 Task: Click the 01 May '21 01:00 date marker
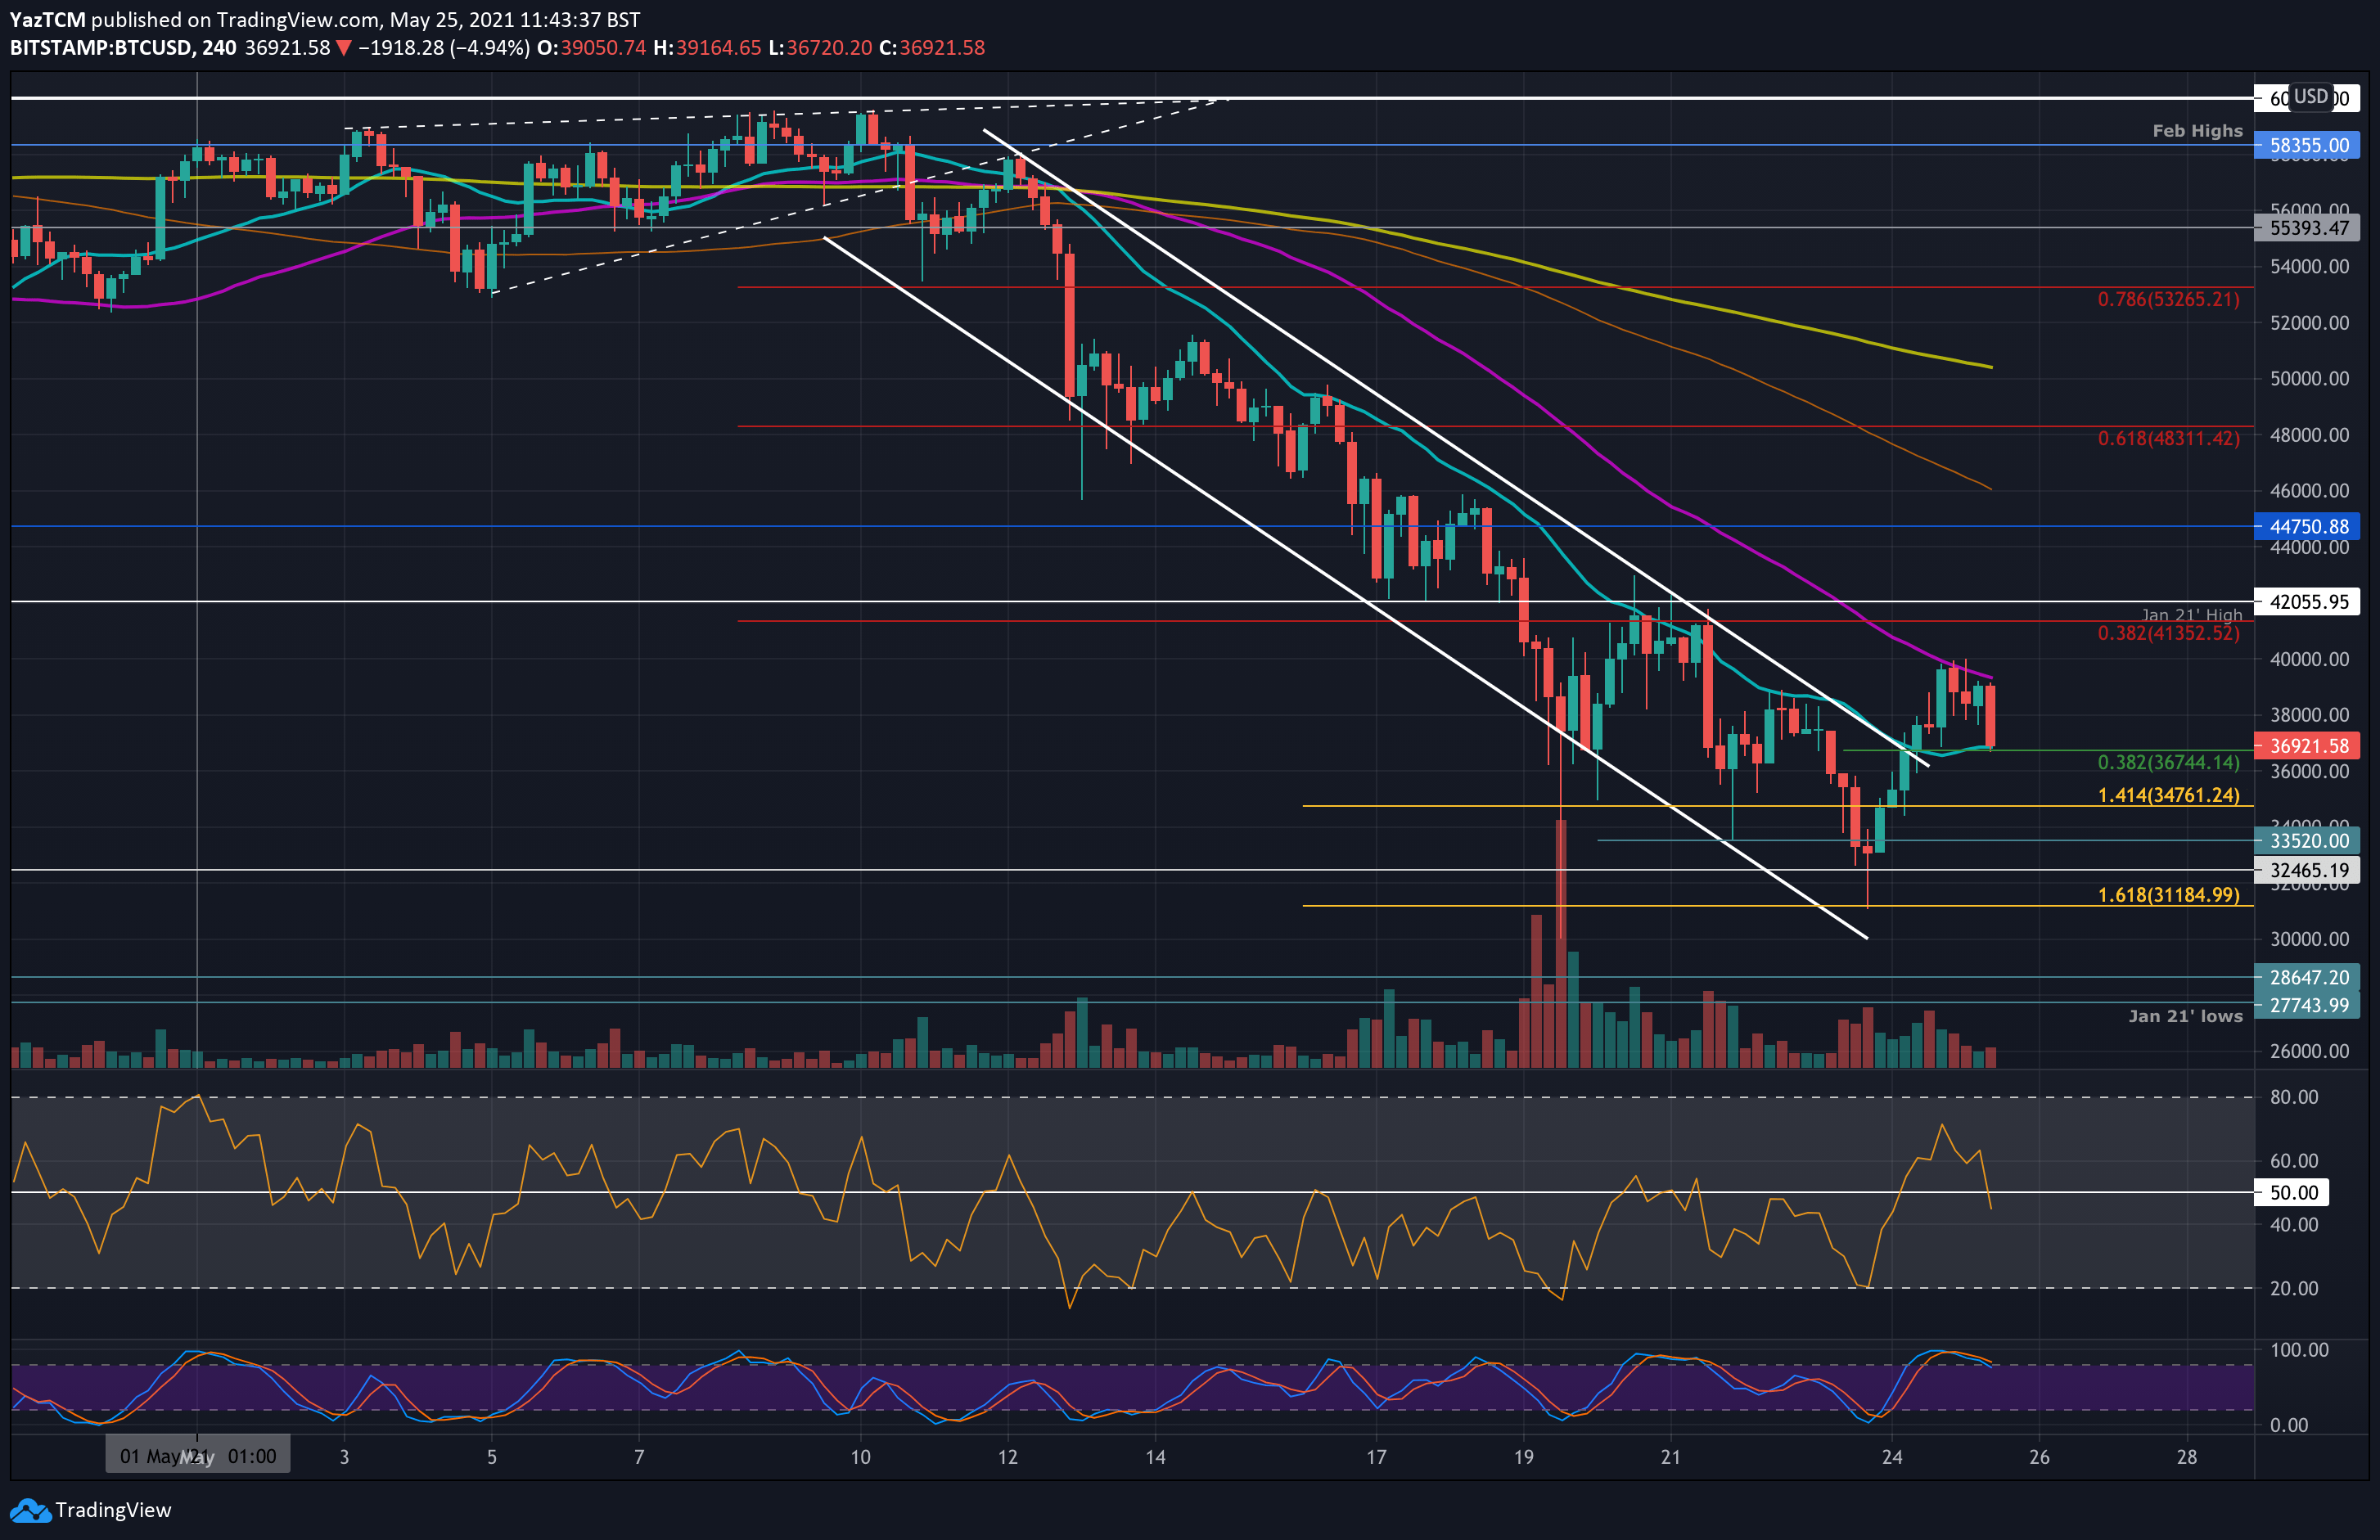198,1456
